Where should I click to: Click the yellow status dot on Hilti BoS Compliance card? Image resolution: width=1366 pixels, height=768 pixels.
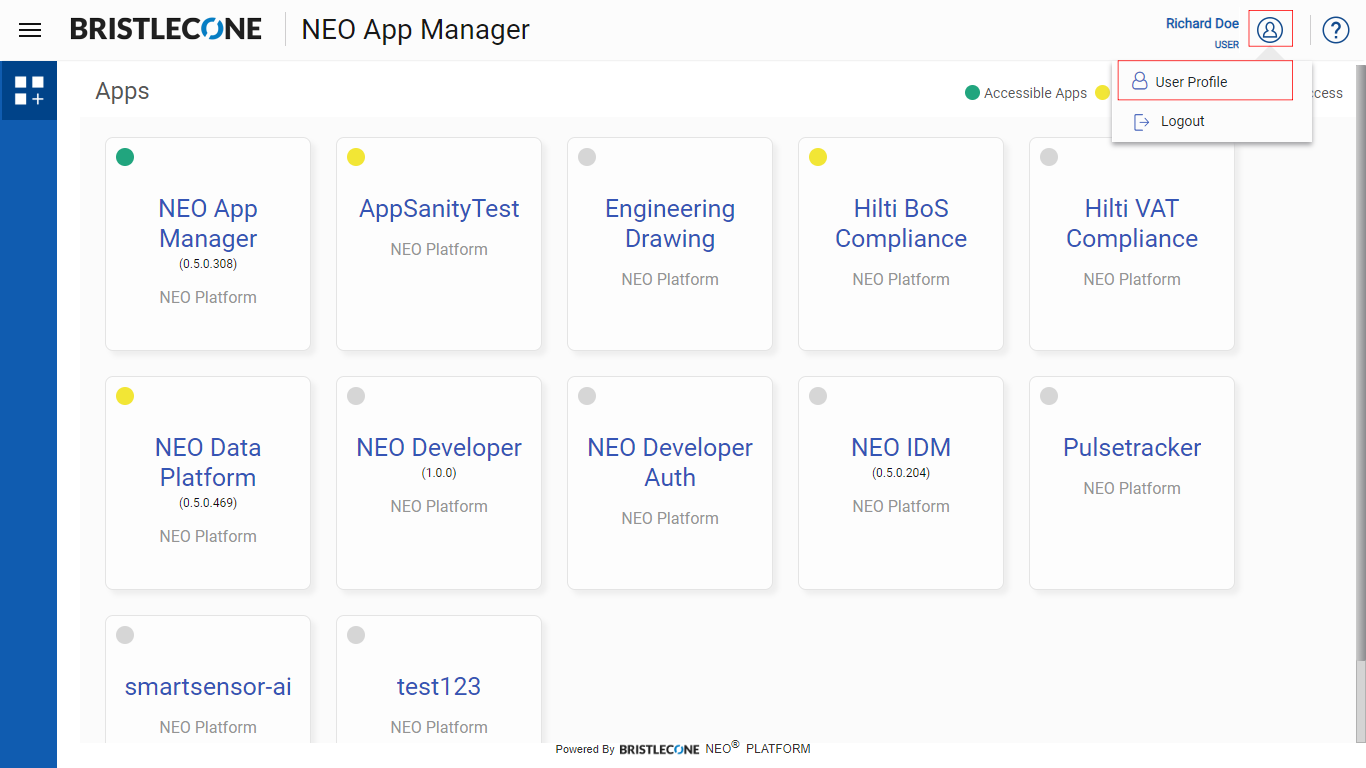[x=818, y=157]
